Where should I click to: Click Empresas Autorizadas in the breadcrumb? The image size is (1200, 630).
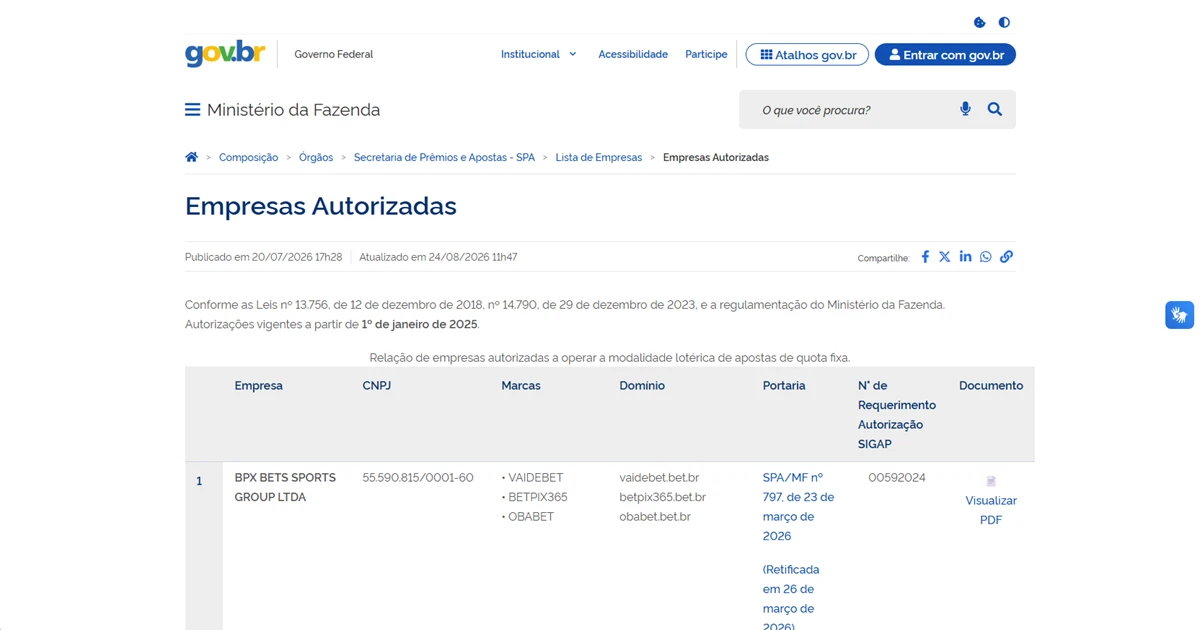point(716,157)
